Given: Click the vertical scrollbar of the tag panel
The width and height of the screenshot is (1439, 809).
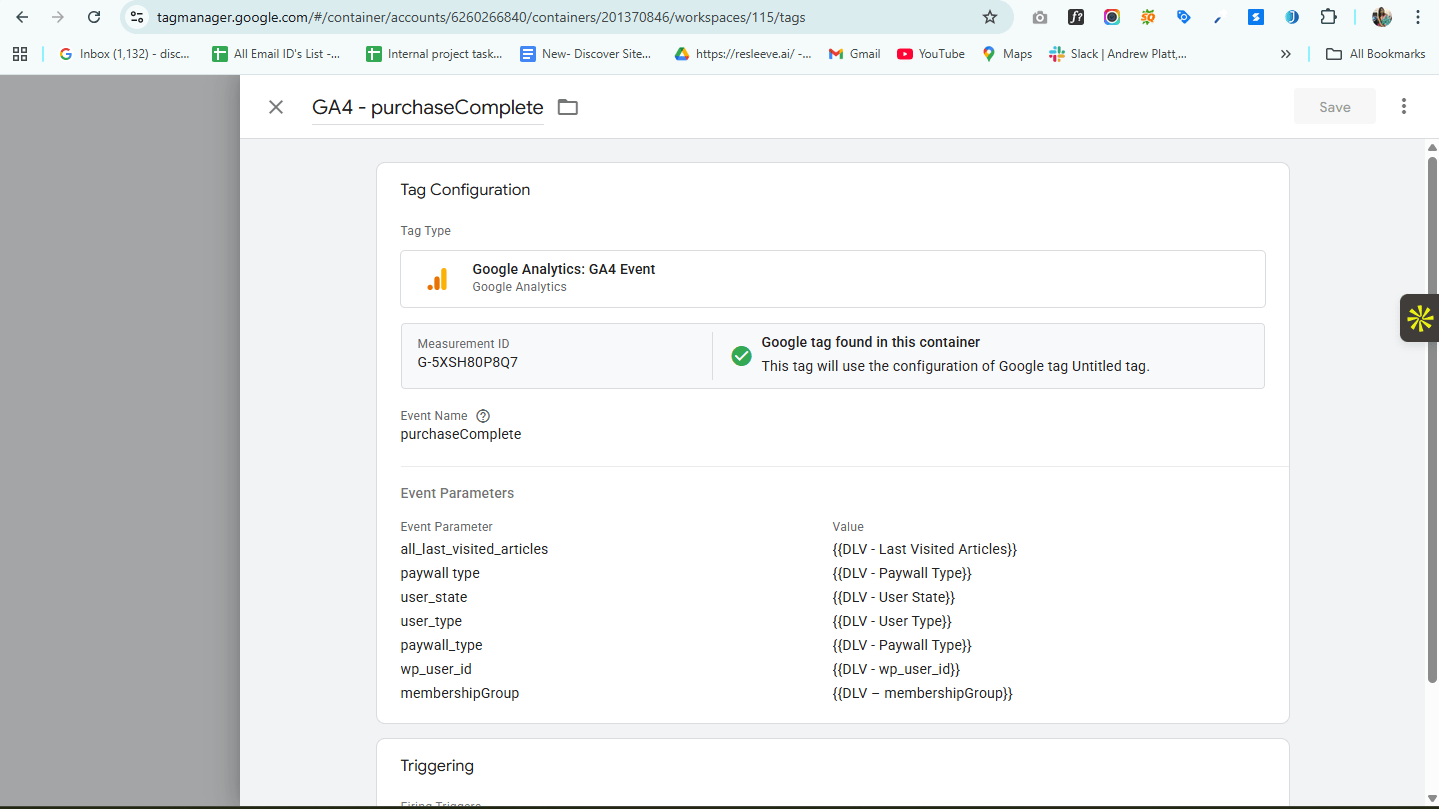Looking at the screenshot, I should click(1432, 420).
